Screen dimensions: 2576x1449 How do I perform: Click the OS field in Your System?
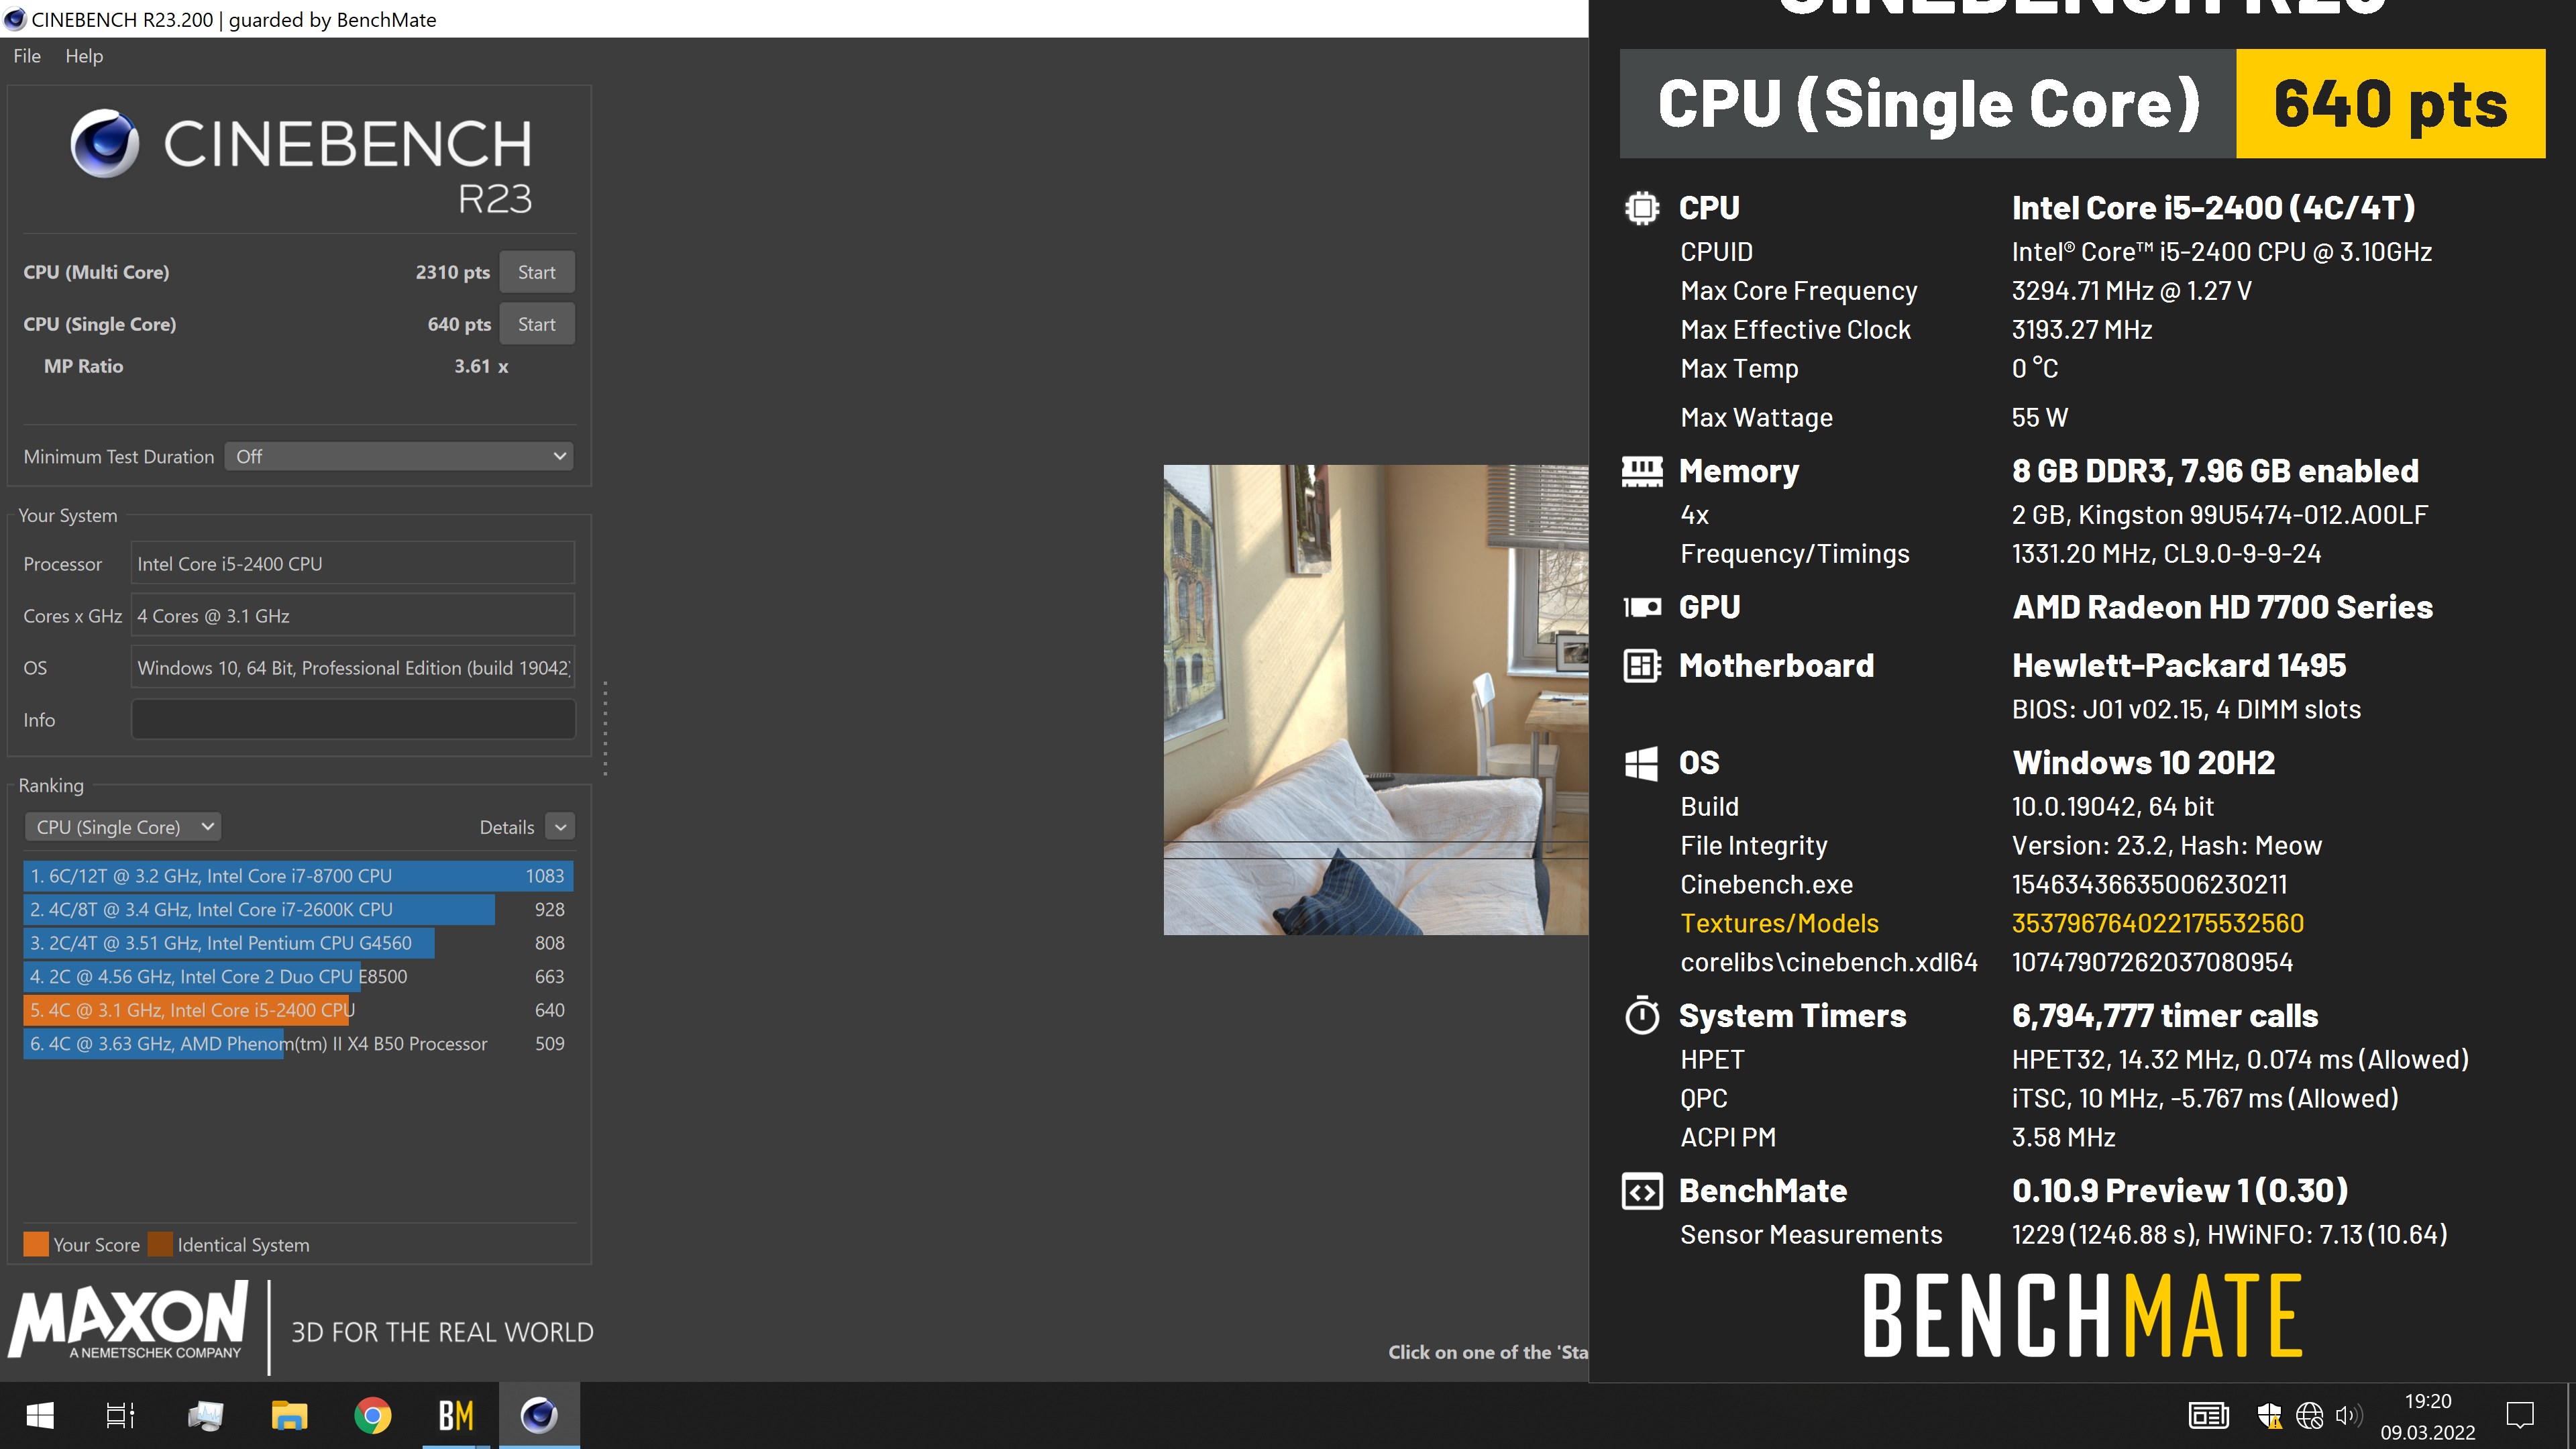(353, 667)
